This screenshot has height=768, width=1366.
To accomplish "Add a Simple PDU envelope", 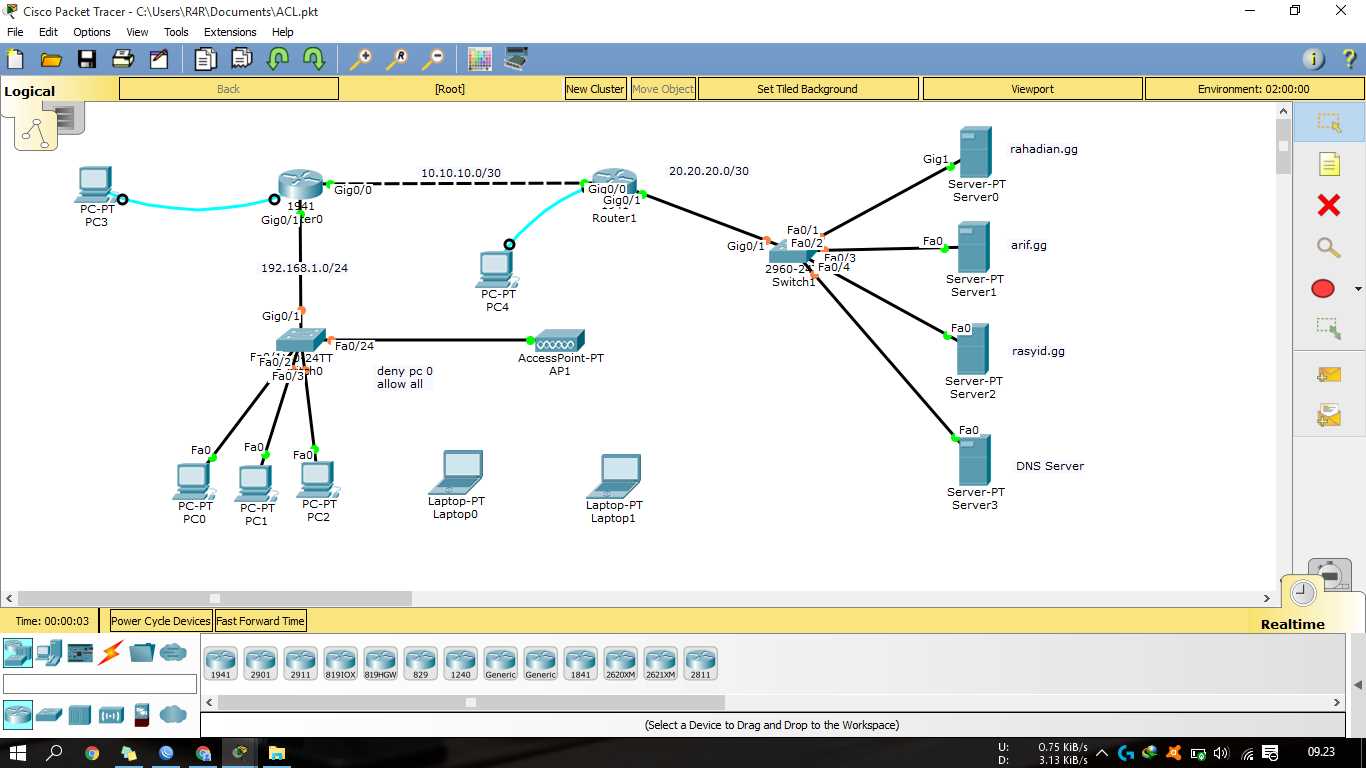I will pos(1328,375).
